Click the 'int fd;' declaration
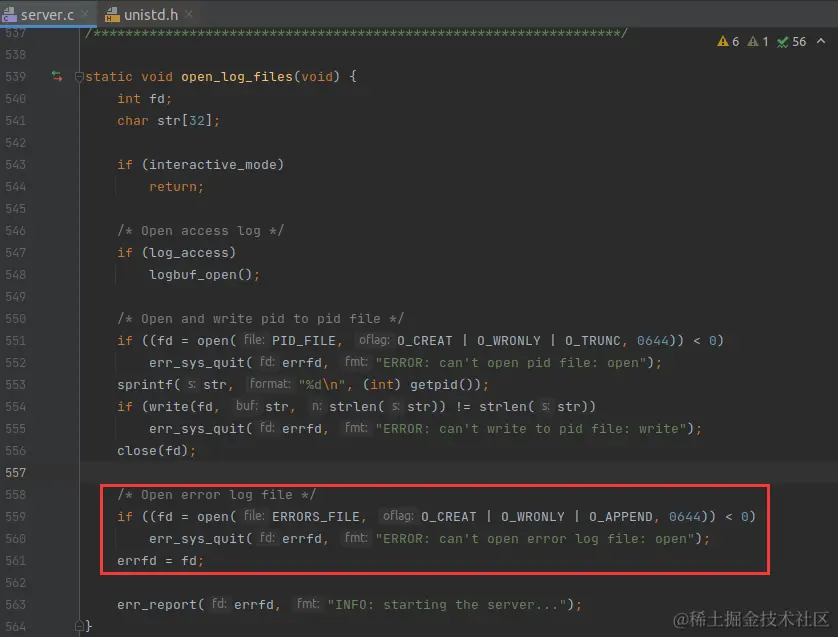Image resolution: width=838 pixels, height=637 pixels. tap(144, 99)
